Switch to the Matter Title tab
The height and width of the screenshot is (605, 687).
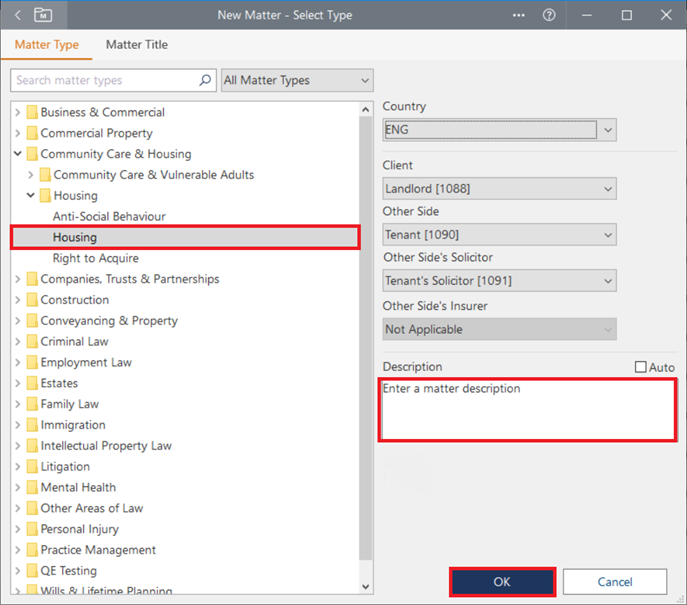coord(137,45)
